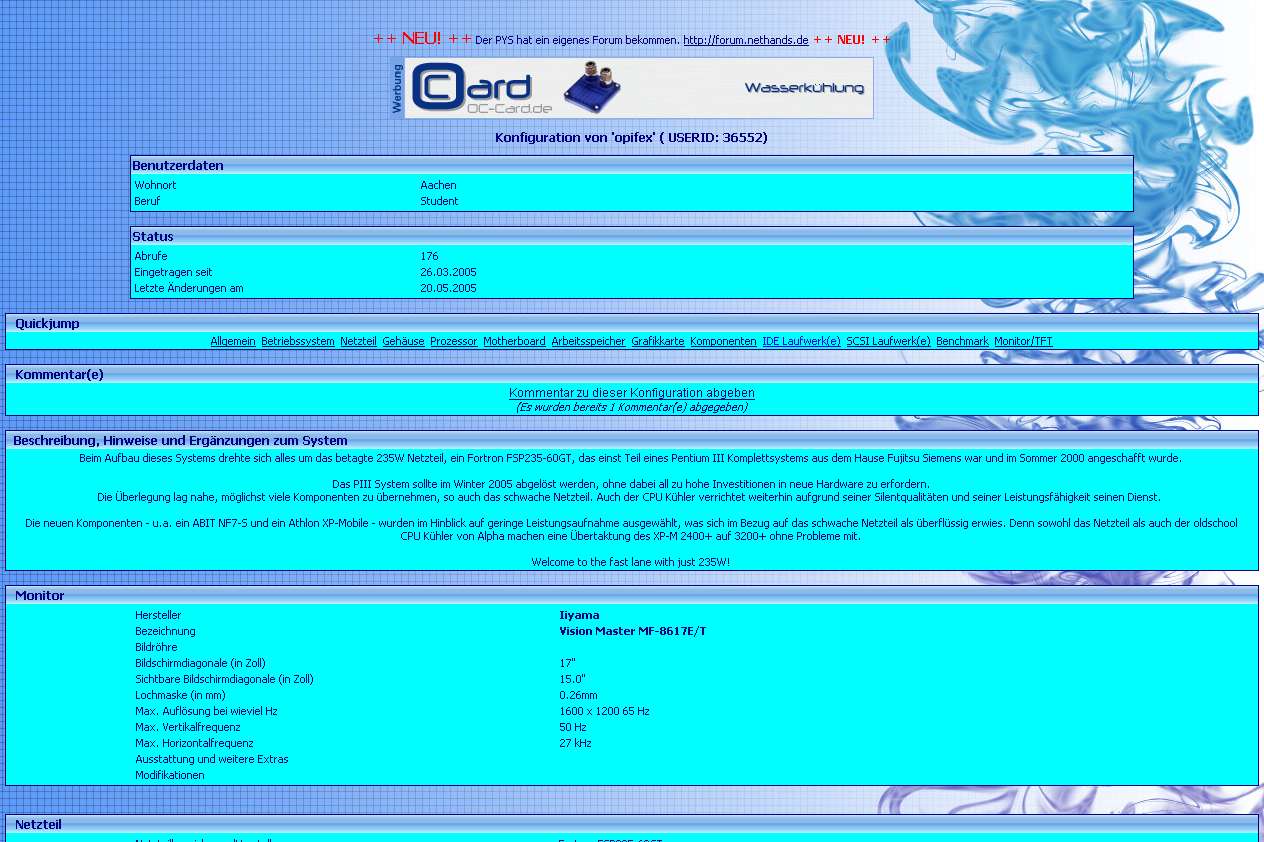The width and height of the screenshot is (1264, 842).
Task: Select the Beruf value 'Student'
Action: pos(439,201)
